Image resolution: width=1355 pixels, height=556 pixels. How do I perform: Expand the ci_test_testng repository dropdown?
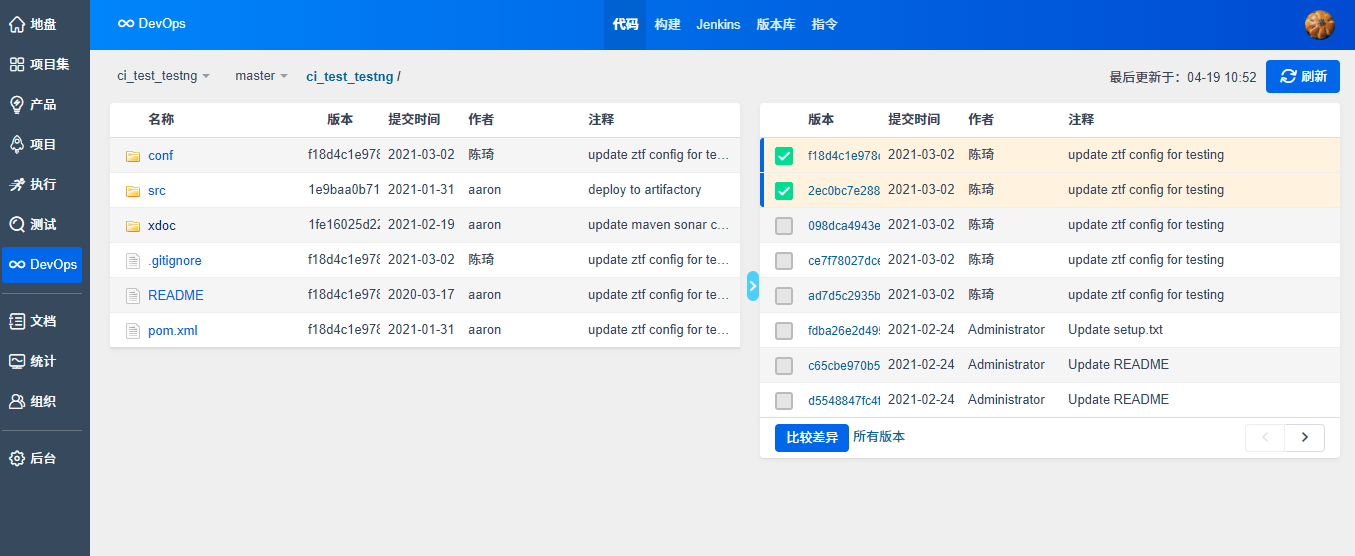click(163, 76)
